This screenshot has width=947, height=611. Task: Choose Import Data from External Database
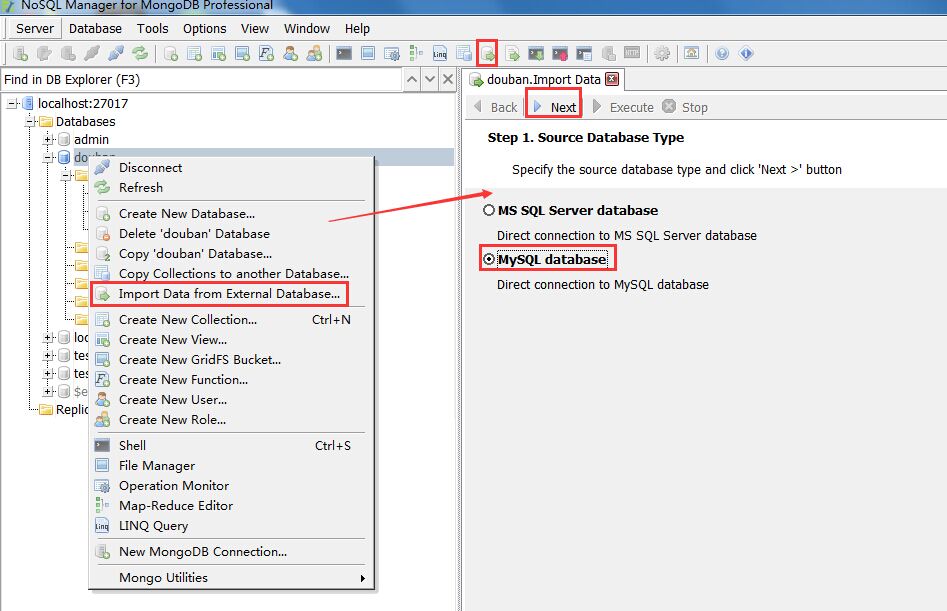(229, 294)
